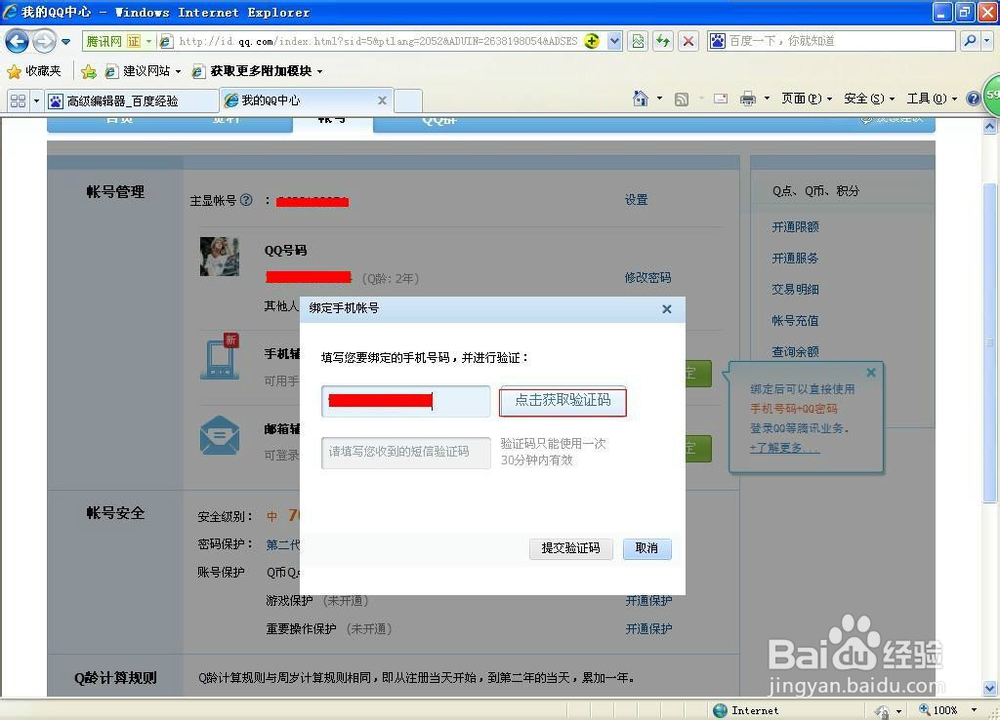
Task: Switch to the 我的QQ中心 tab
Action: (306, 100)
